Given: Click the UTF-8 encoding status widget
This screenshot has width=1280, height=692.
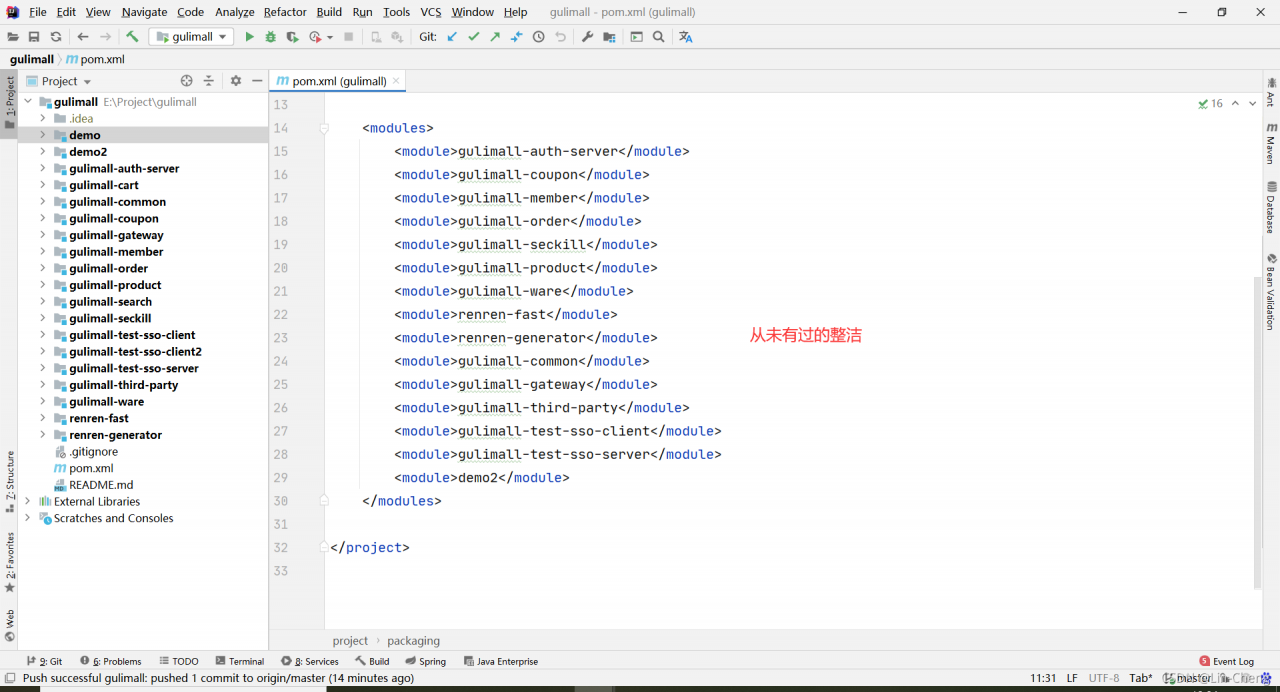Looking at the screenshot, I should (x=1104, y=678).
